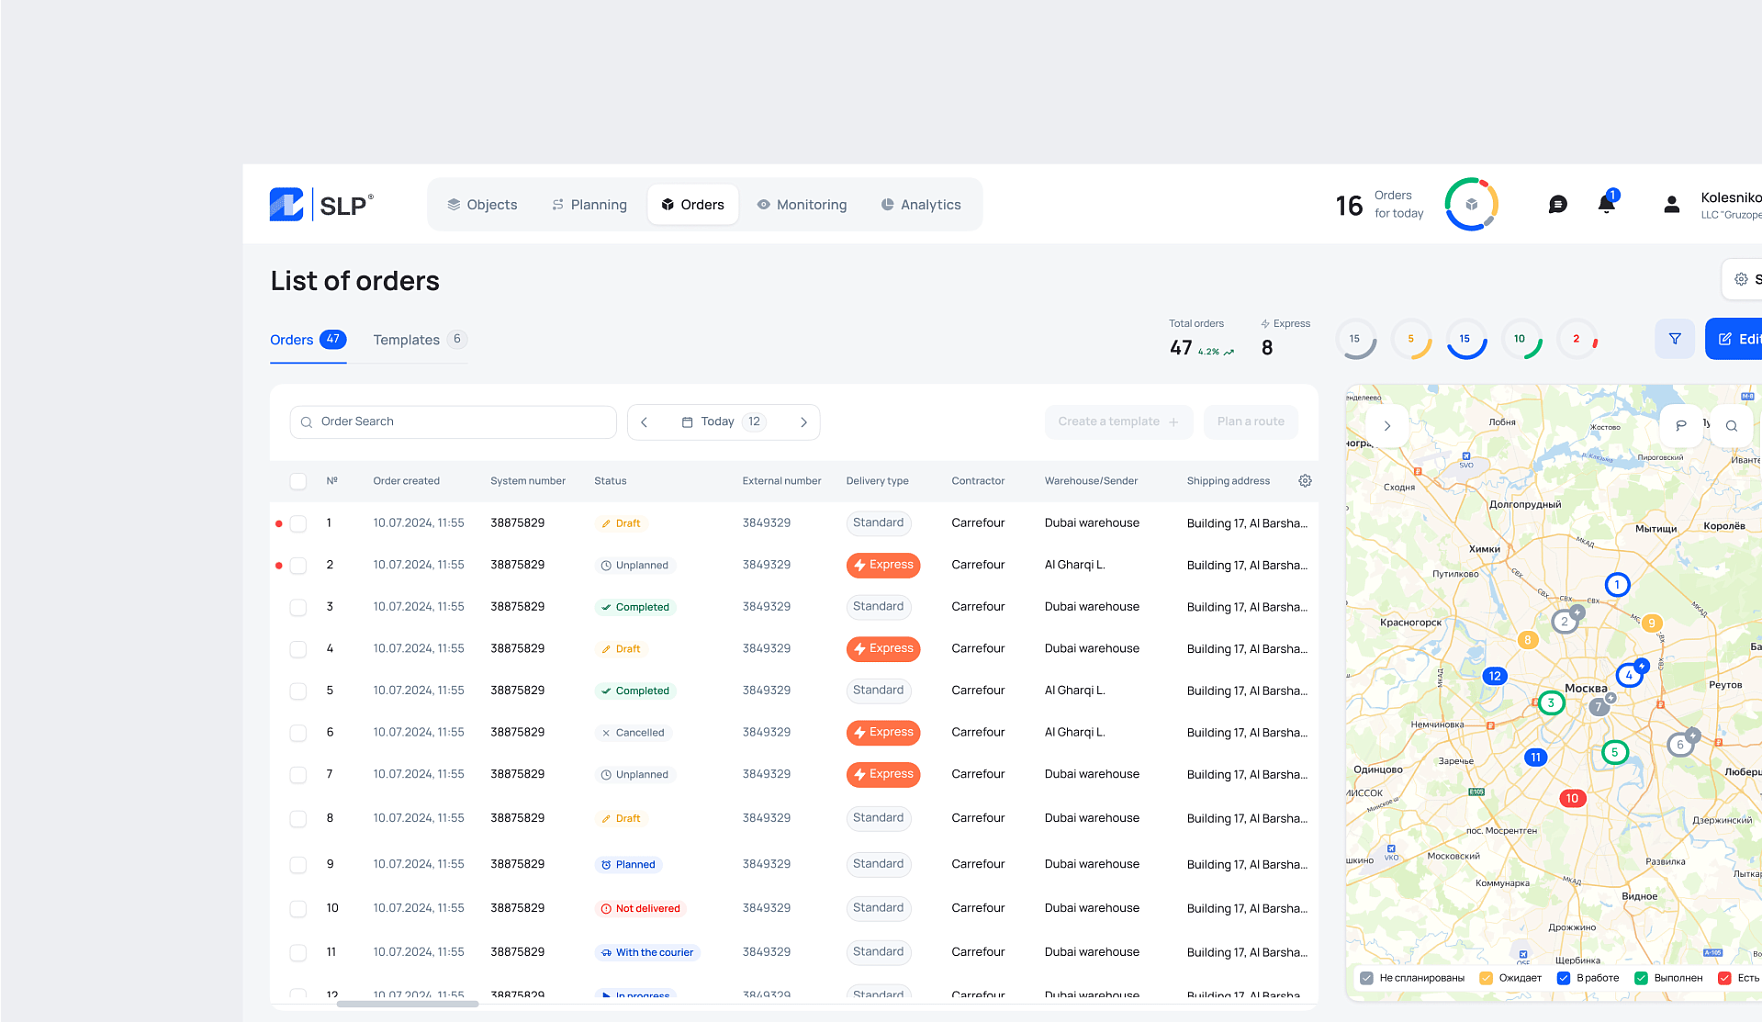Image resolution: width=1762 pixels, height=1022 pixels.
Task: Click the calendar icon in the date picker
Action: (x=688, y=421)
